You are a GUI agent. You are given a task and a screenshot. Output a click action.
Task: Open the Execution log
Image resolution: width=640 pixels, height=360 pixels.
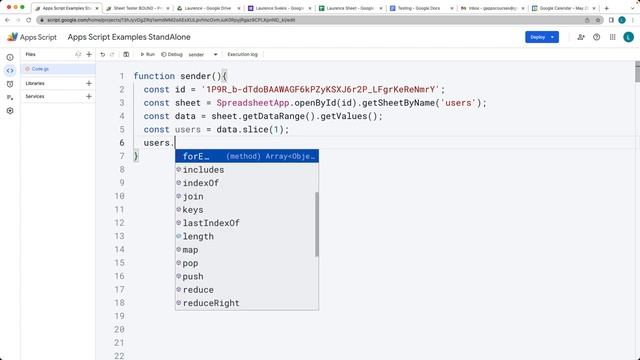tap(242, 54)
